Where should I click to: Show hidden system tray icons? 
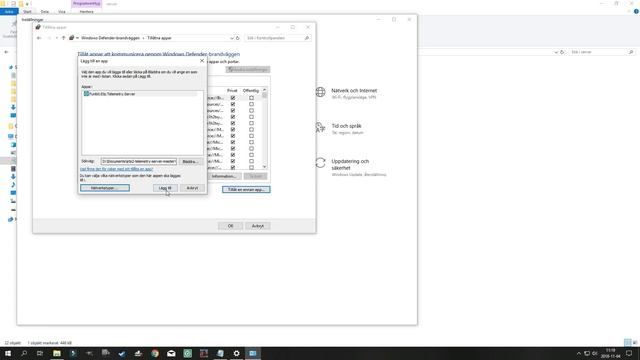click(x=578, y=353)
